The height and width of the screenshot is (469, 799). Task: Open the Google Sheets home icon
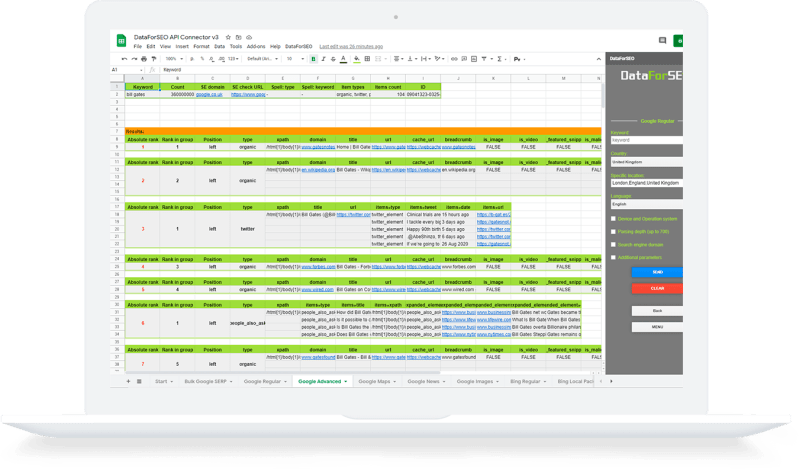point(121,41)
